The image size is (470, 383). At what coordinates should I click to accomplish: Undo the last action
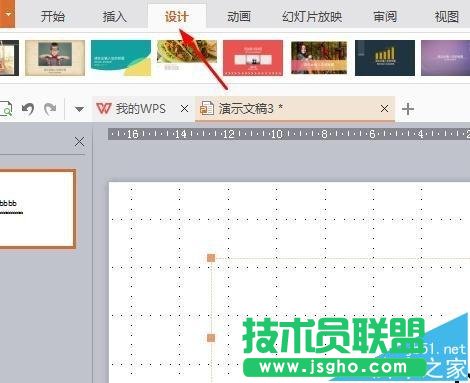pos(28,109)
